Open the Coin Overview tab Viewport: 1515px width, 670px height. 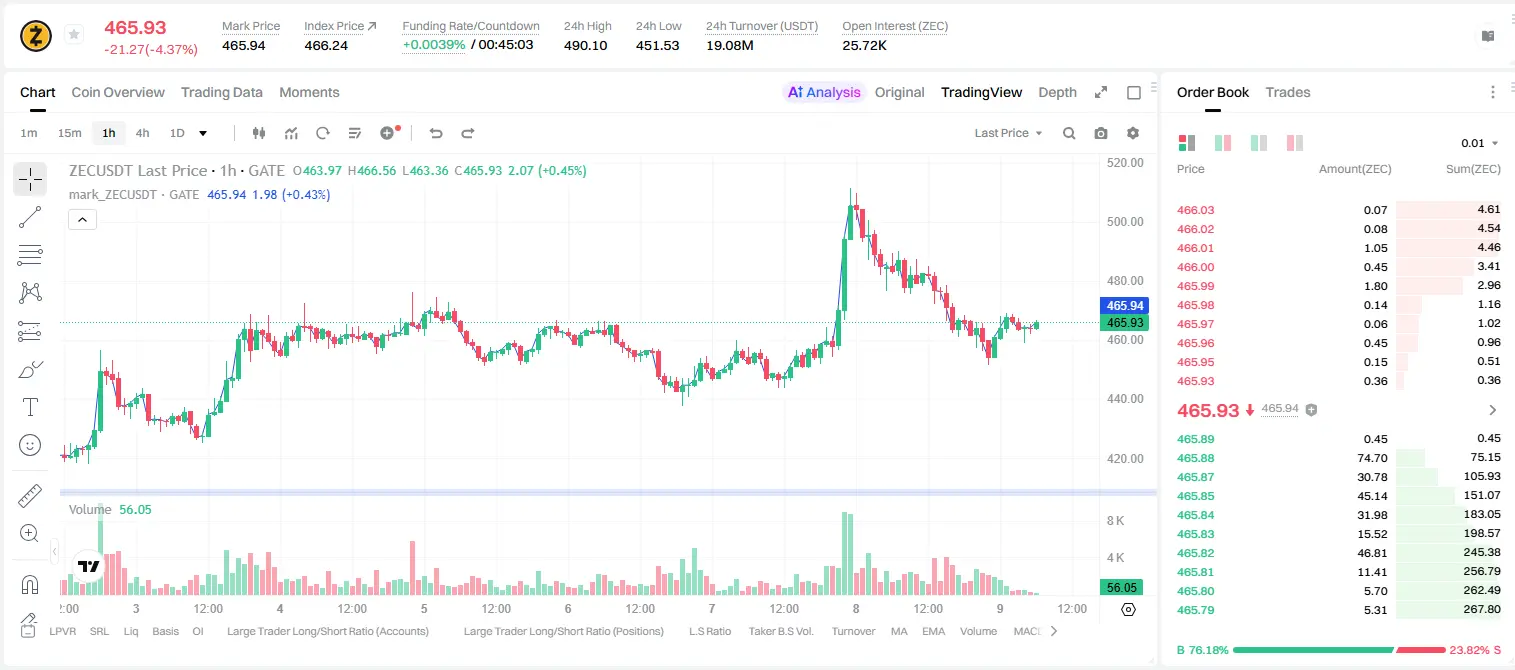(118, 92)
